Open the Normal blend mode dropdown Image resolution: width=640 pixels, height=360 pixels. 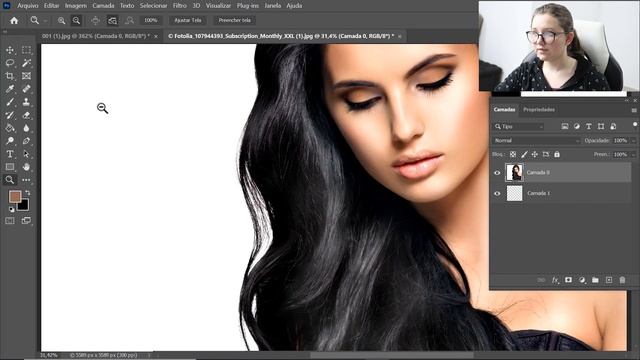tap(537, 140)
